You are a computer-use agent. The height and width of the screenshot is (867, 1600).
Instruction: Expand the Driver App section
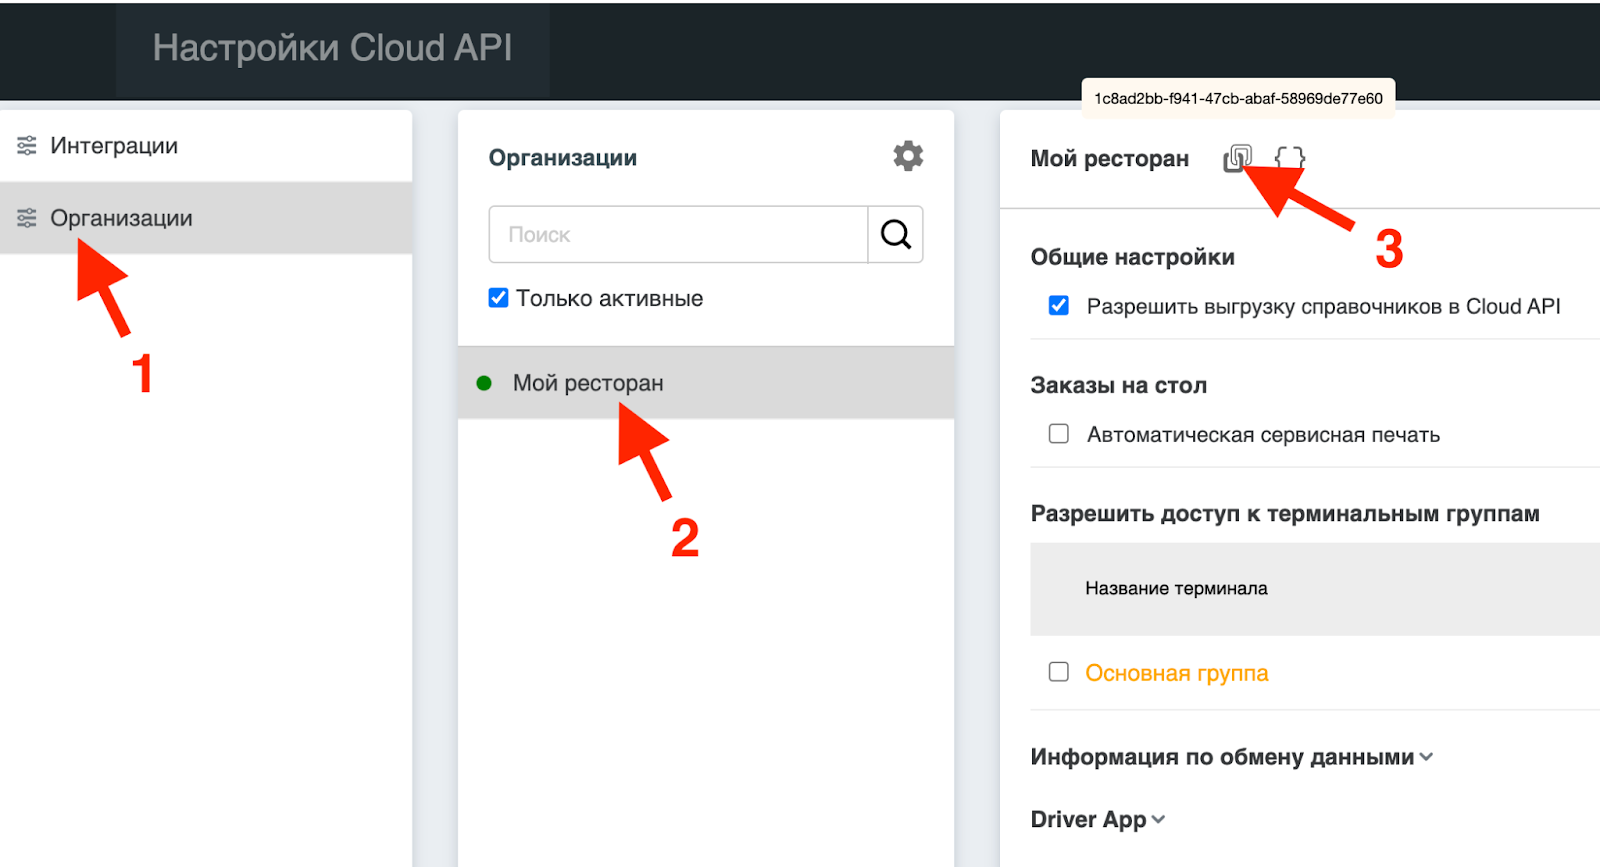pos(1098,819)
